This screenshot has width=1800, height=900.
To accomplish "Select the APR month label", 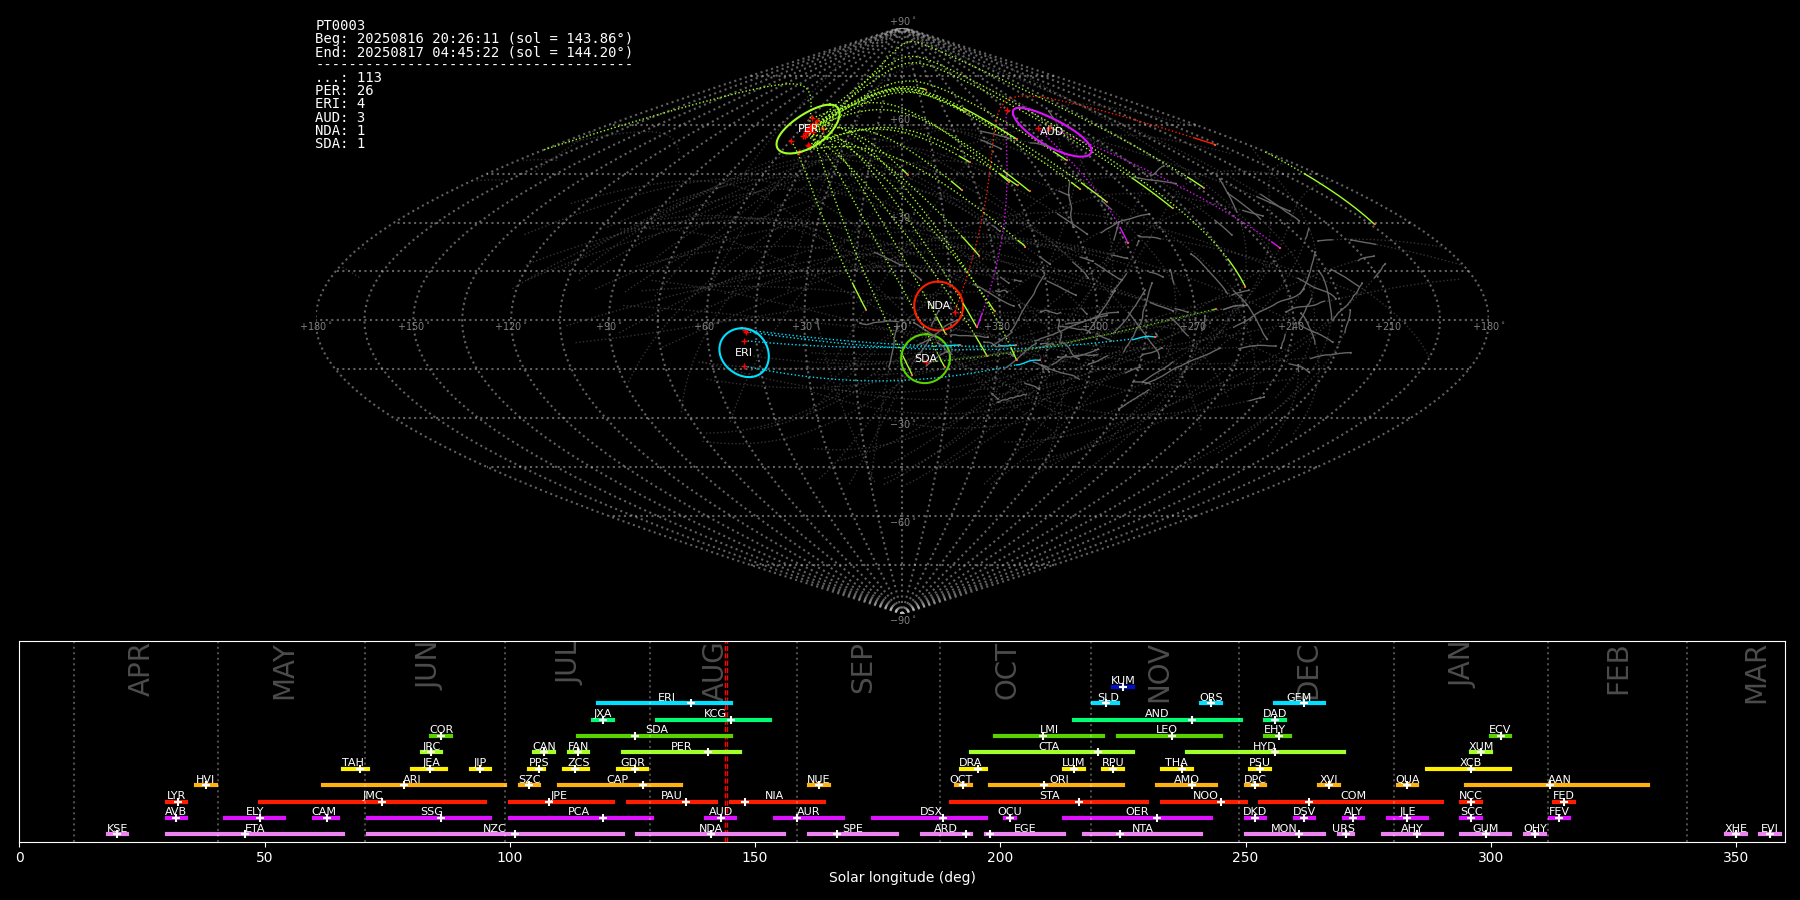I will (x=139, y=670).
